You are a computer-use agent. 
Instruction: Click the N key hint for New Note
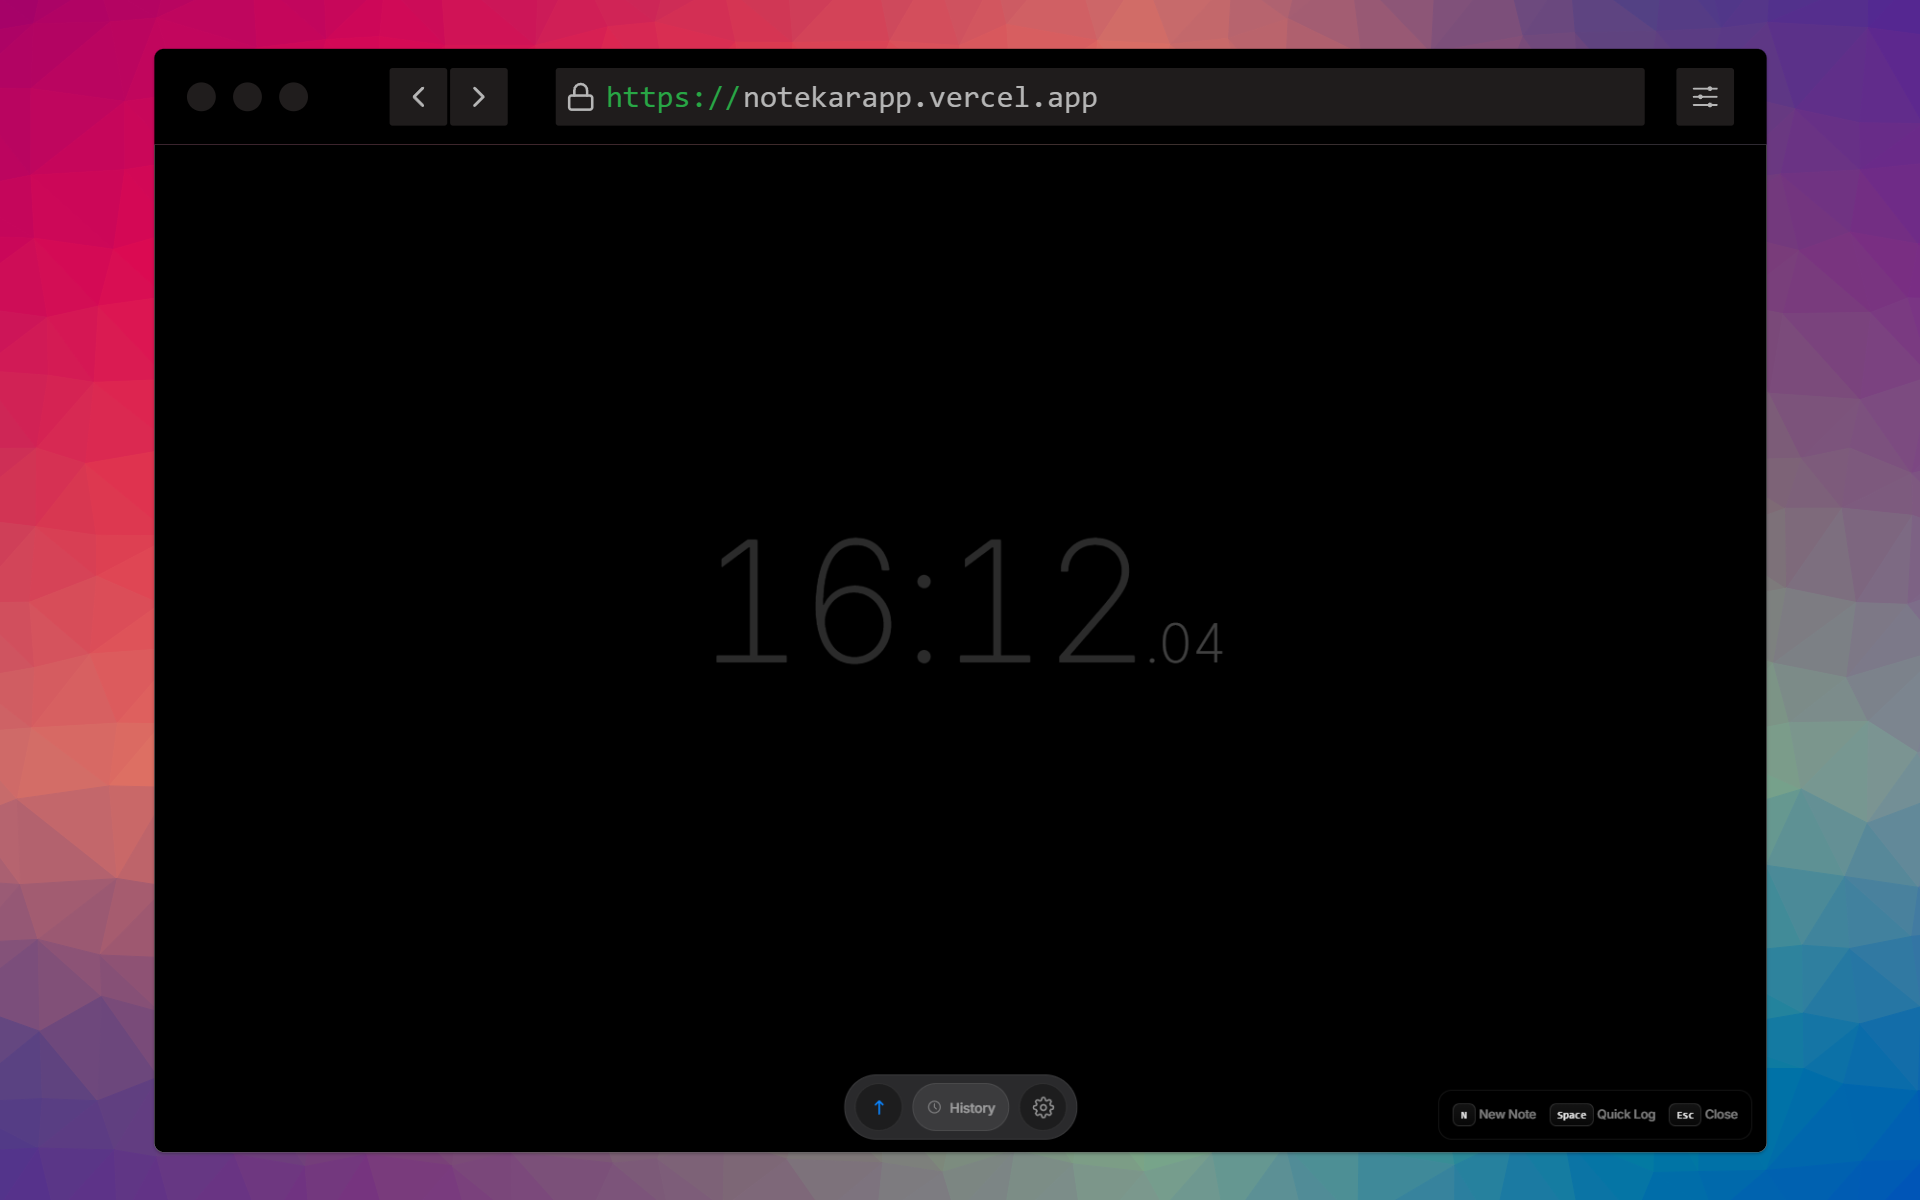[1463, 1114]
